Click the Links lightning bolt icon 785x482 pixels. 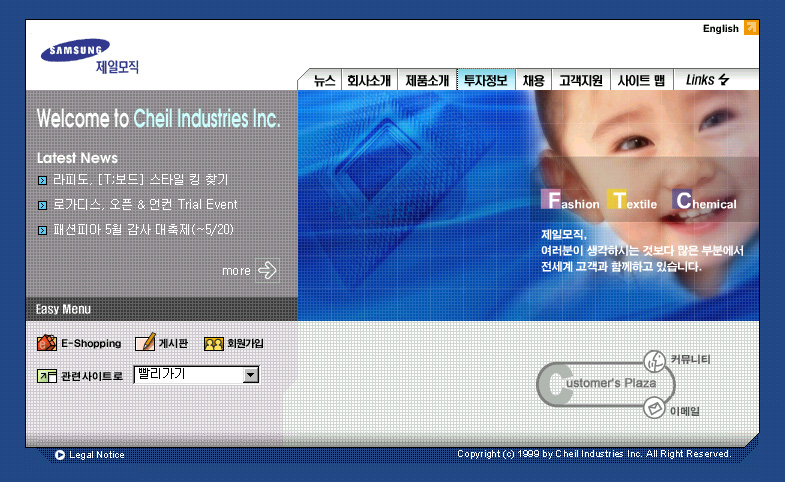[x=724, y=80]
